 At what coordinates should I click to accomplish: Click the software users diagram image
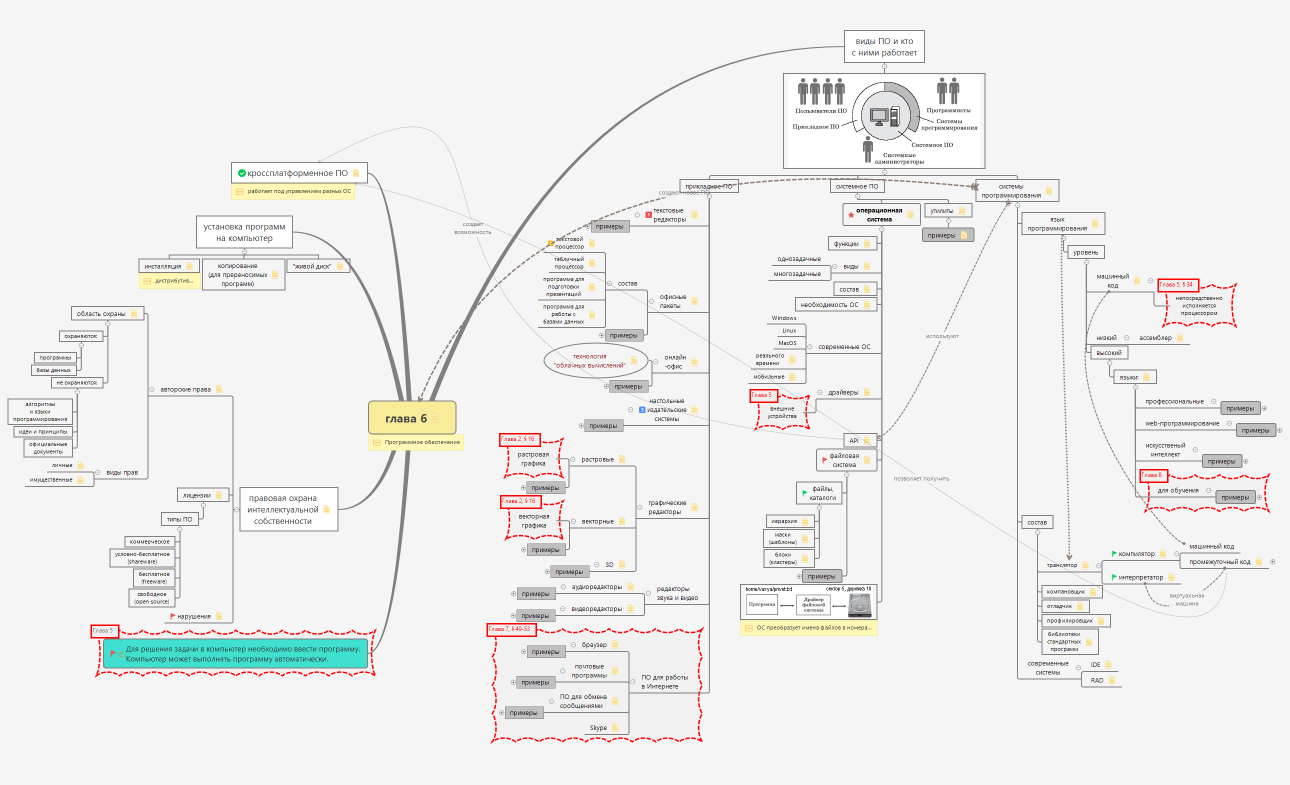pyautogui.click(x=884, y=120)
